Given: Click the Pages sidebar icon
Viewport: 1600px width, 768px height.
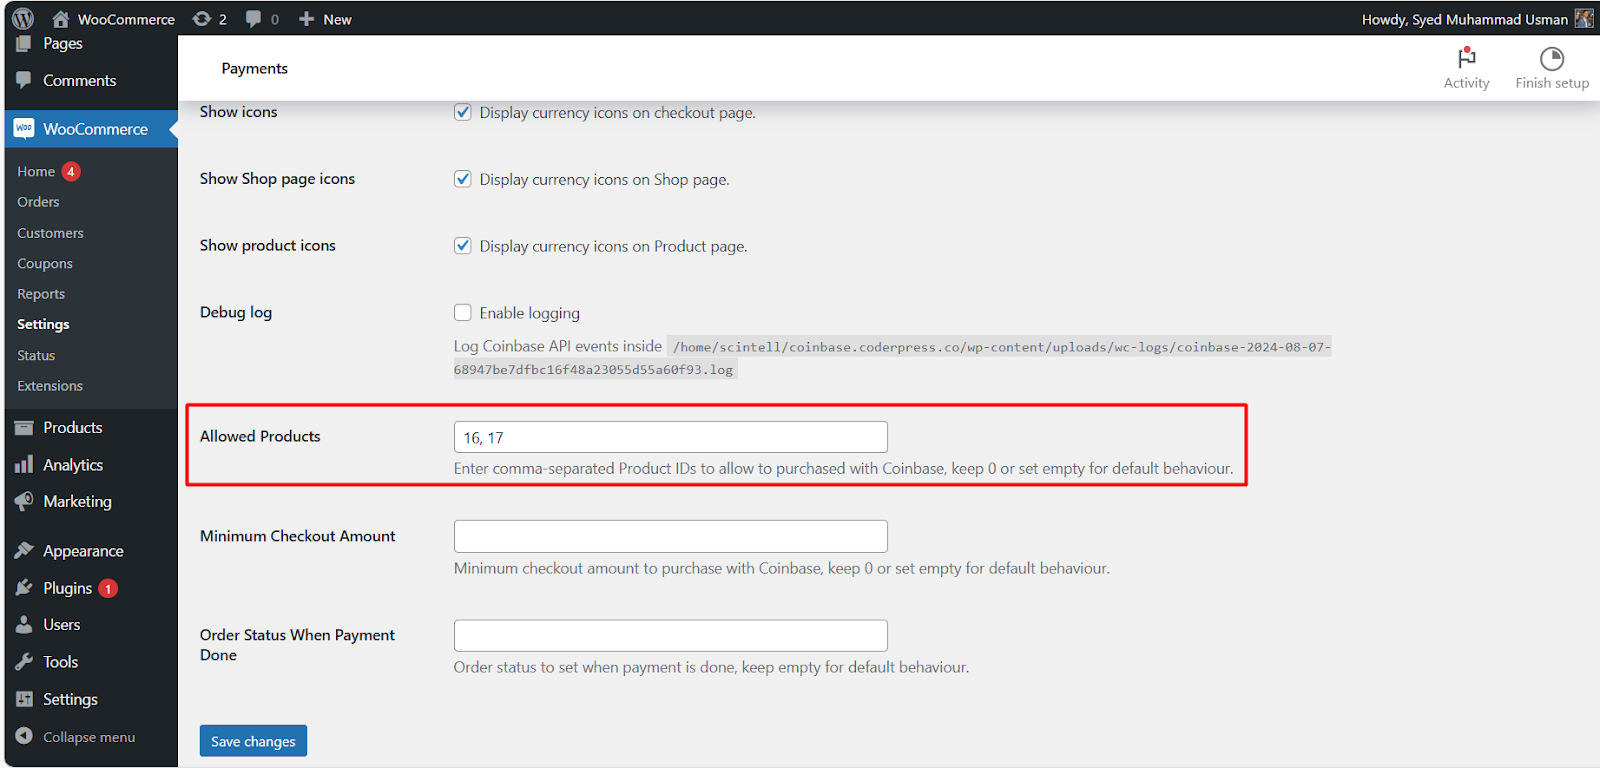Looking at the screenshot, I should 24,43.
